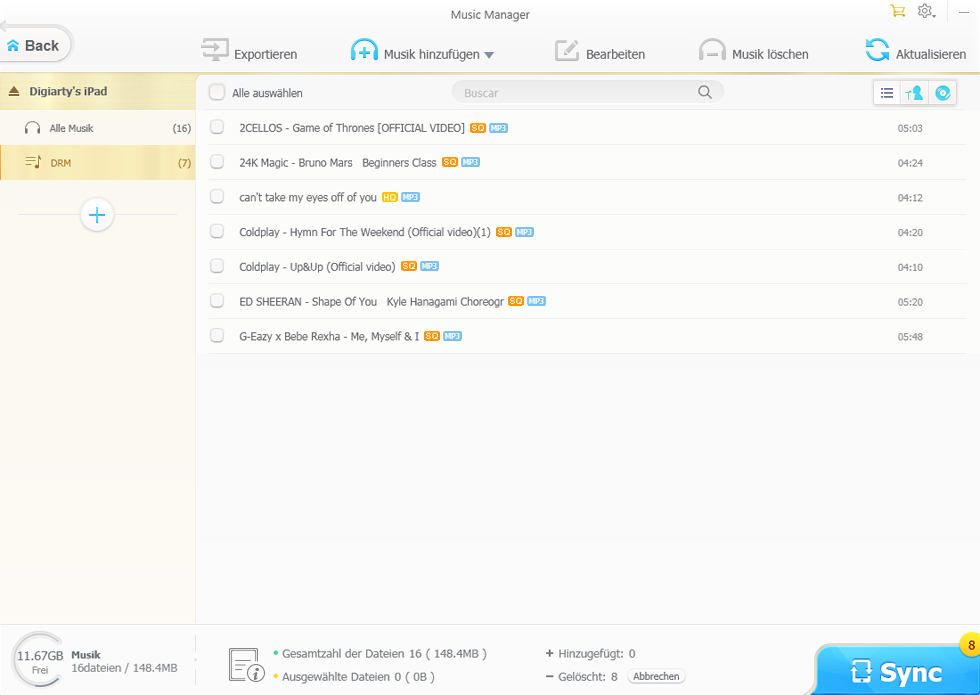The image size is (980, 695).
Task: Click the plus icon to add playlist
Action: coord(97,214)
